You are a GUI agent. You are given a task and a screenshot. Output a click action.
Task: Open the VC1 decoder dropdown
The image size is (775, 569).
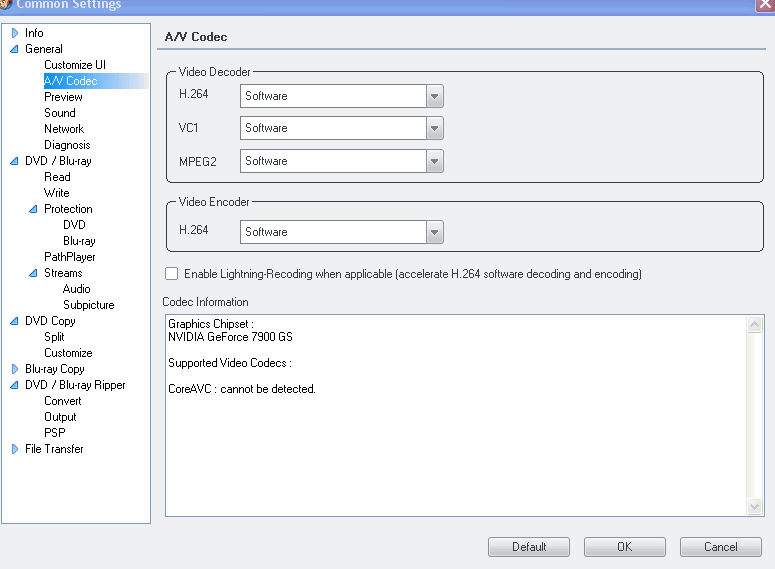tap(434, 128)
